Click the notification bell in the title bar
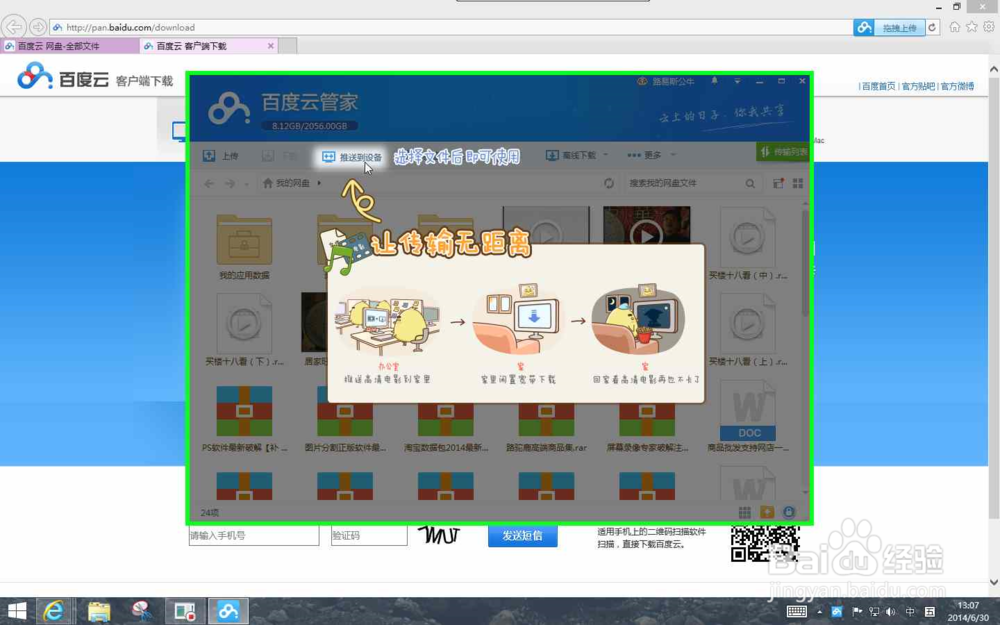Screen dimensions: 1000x625 click(x=714, y=80)
